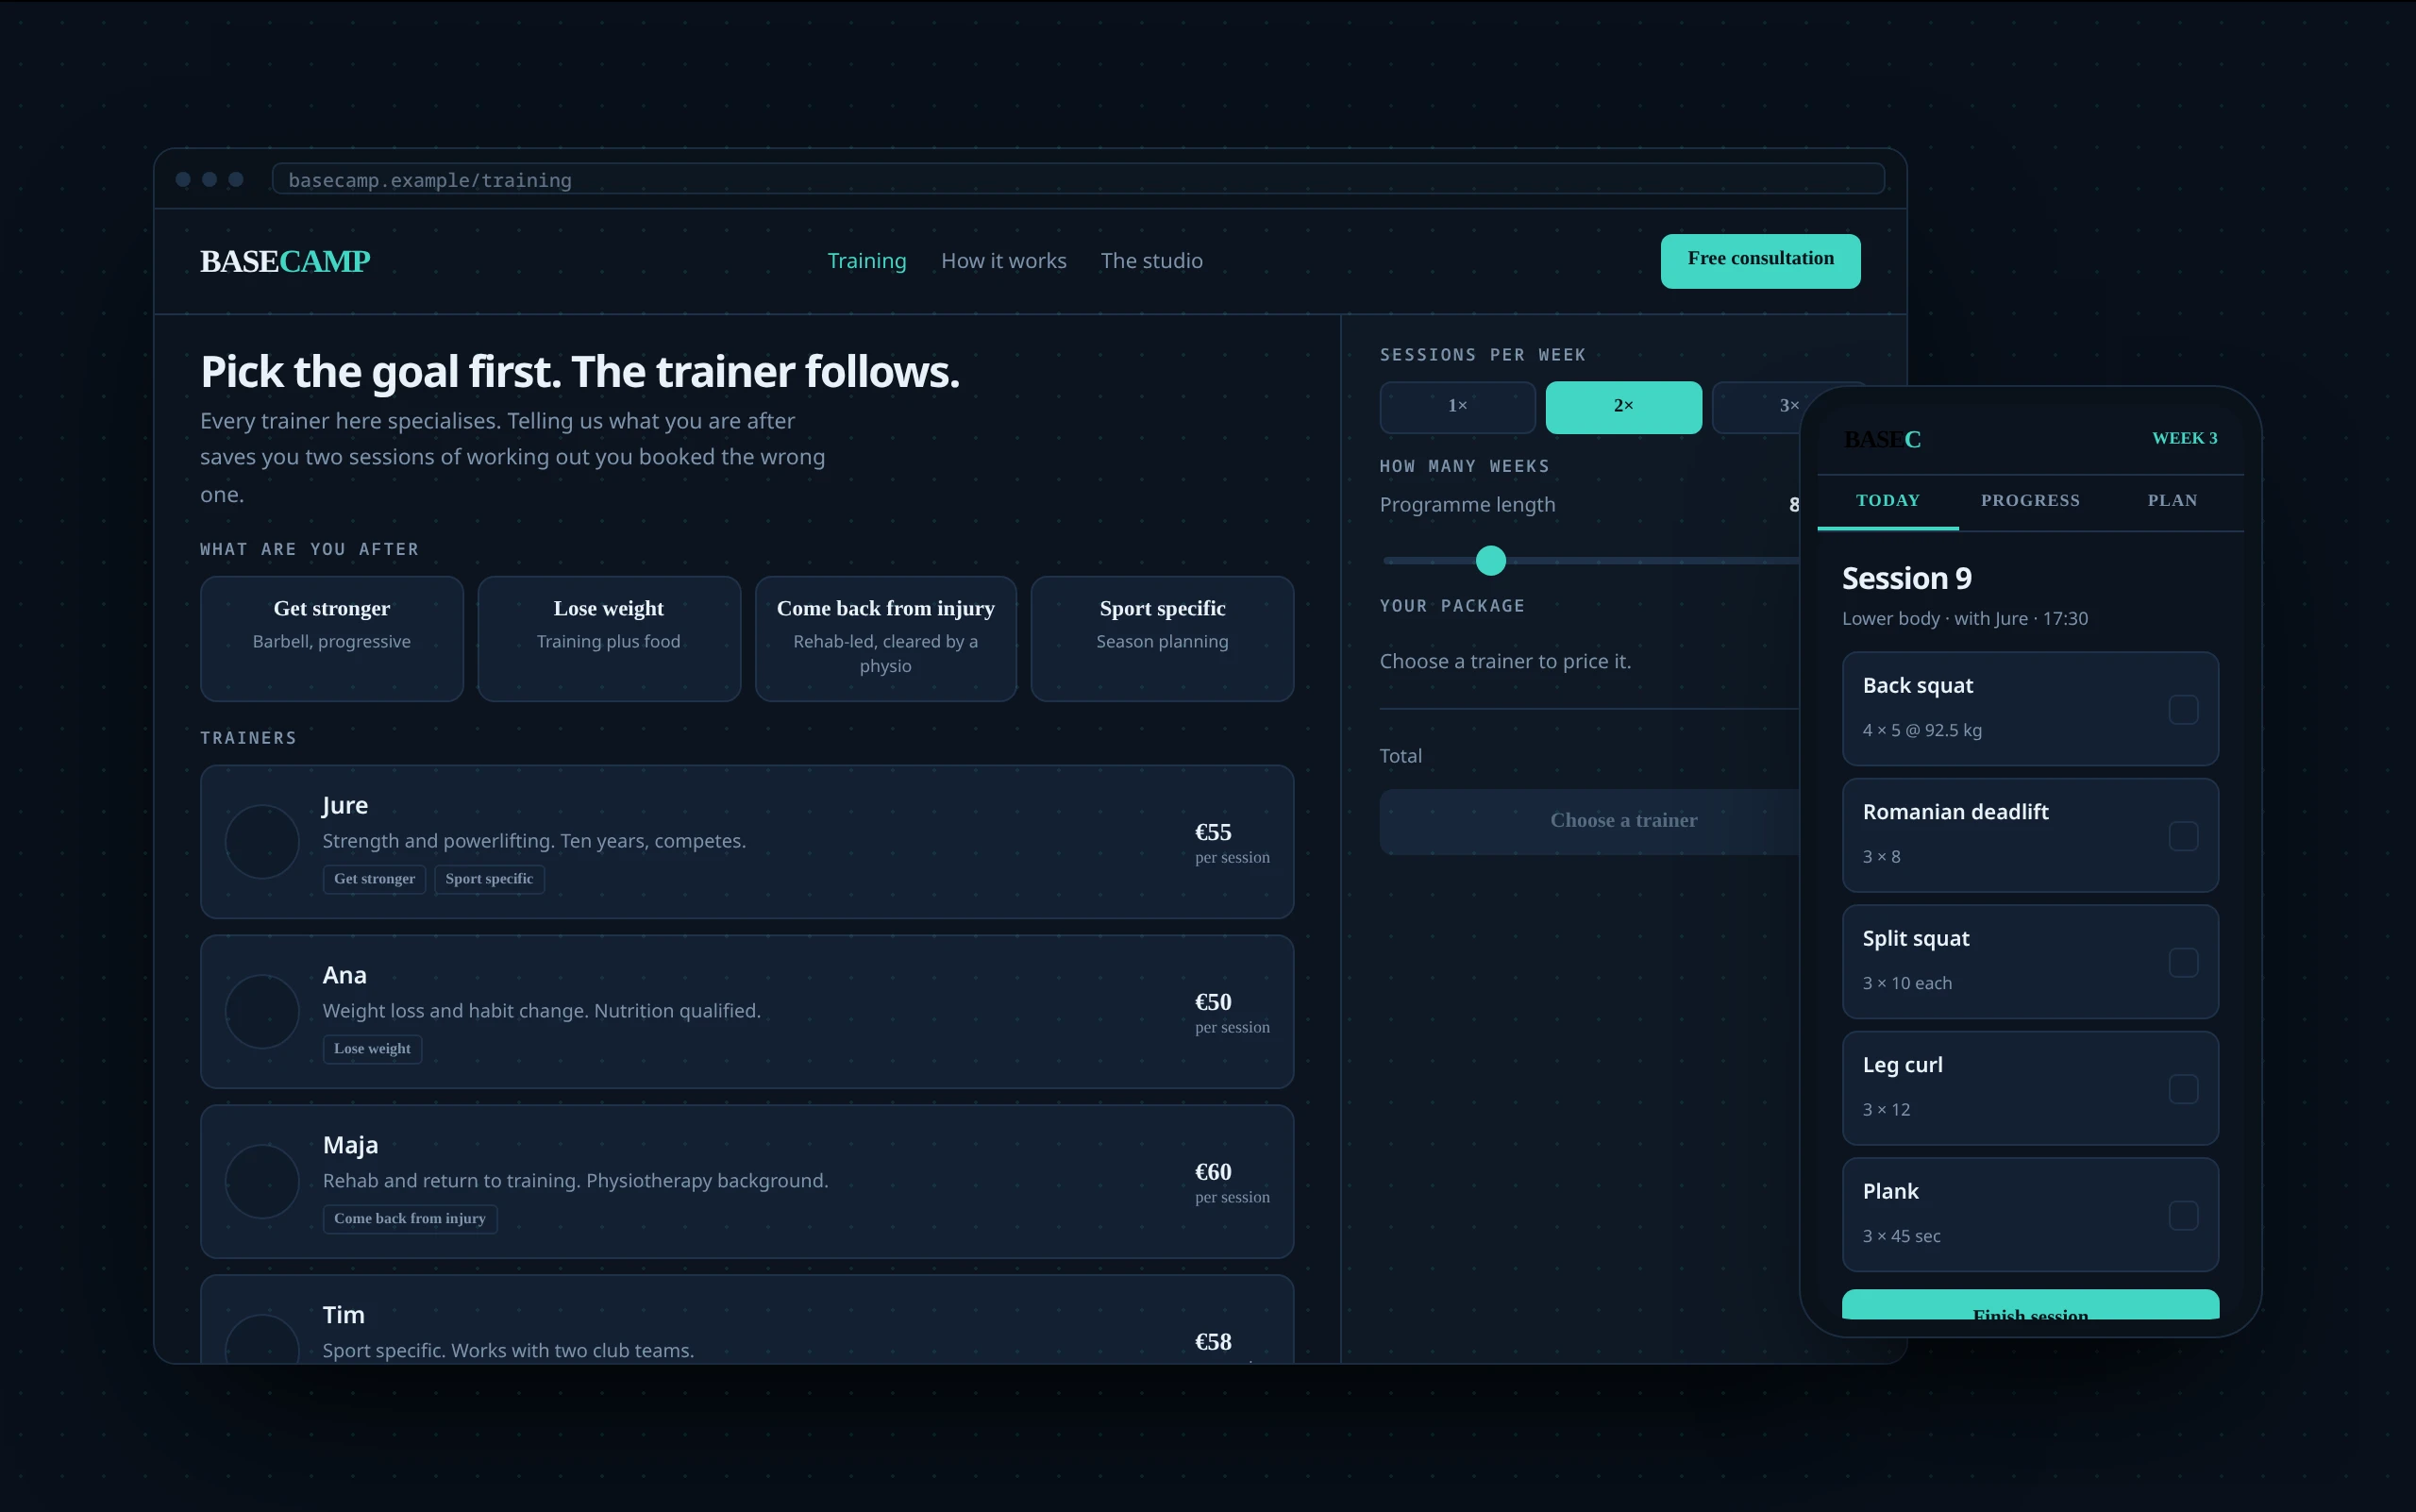Image resolution: width=2416 pixels, height=1512 pixels.
Task: Check off Plank exercise
Action: 2183,1216
